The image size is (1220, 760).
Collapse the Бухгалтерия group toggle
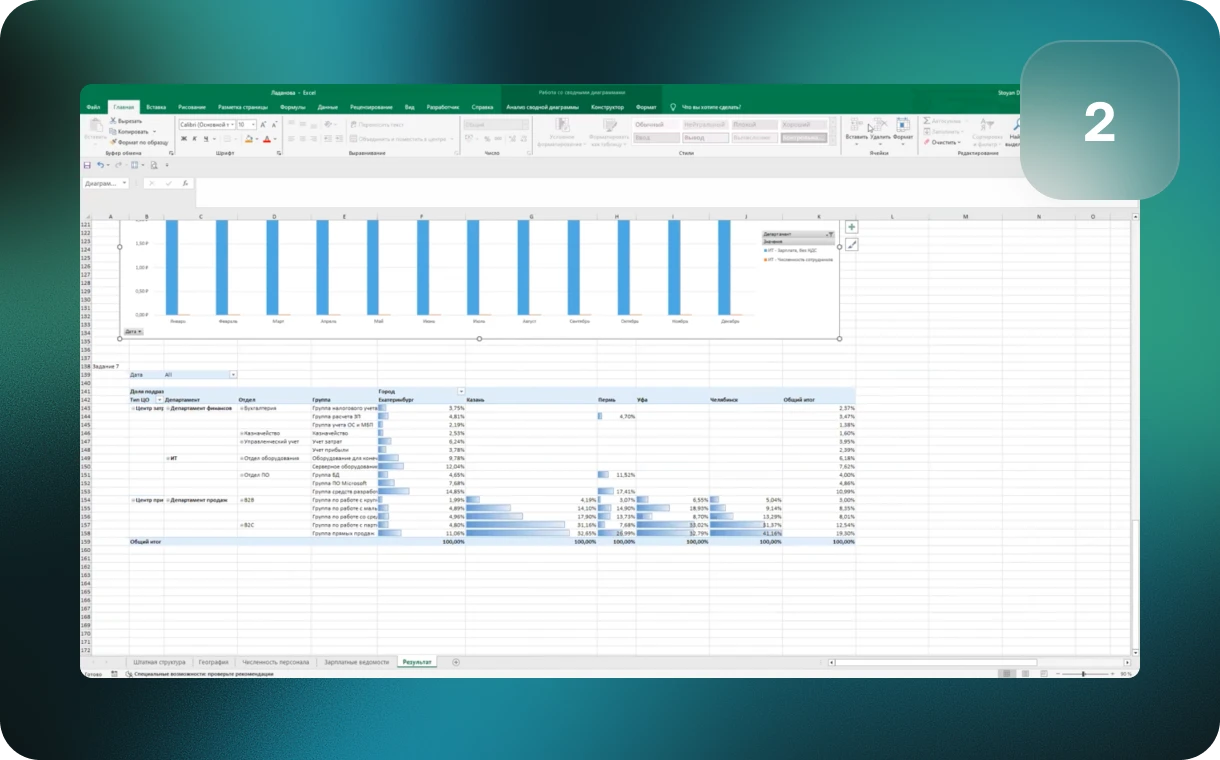click(x=241, y=408)
